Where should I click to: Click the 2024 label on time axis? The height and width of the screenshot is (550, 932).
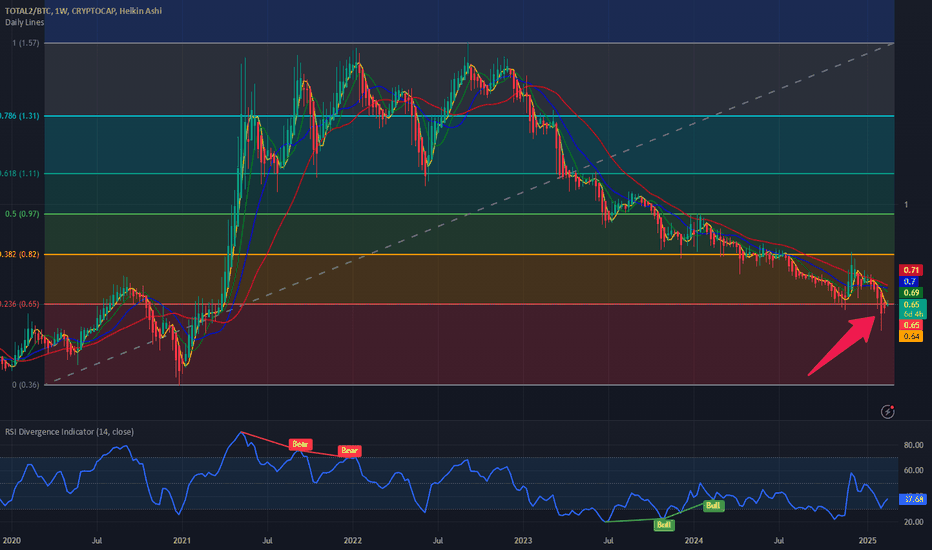tap(694, 540)
